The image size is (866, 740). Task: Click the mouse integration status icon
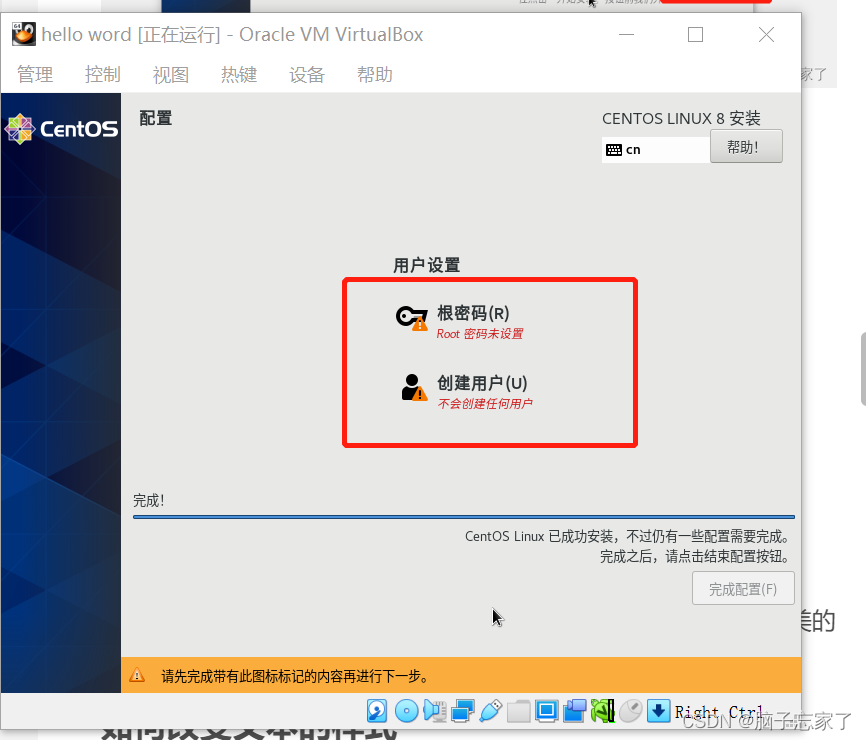point(631,711)
